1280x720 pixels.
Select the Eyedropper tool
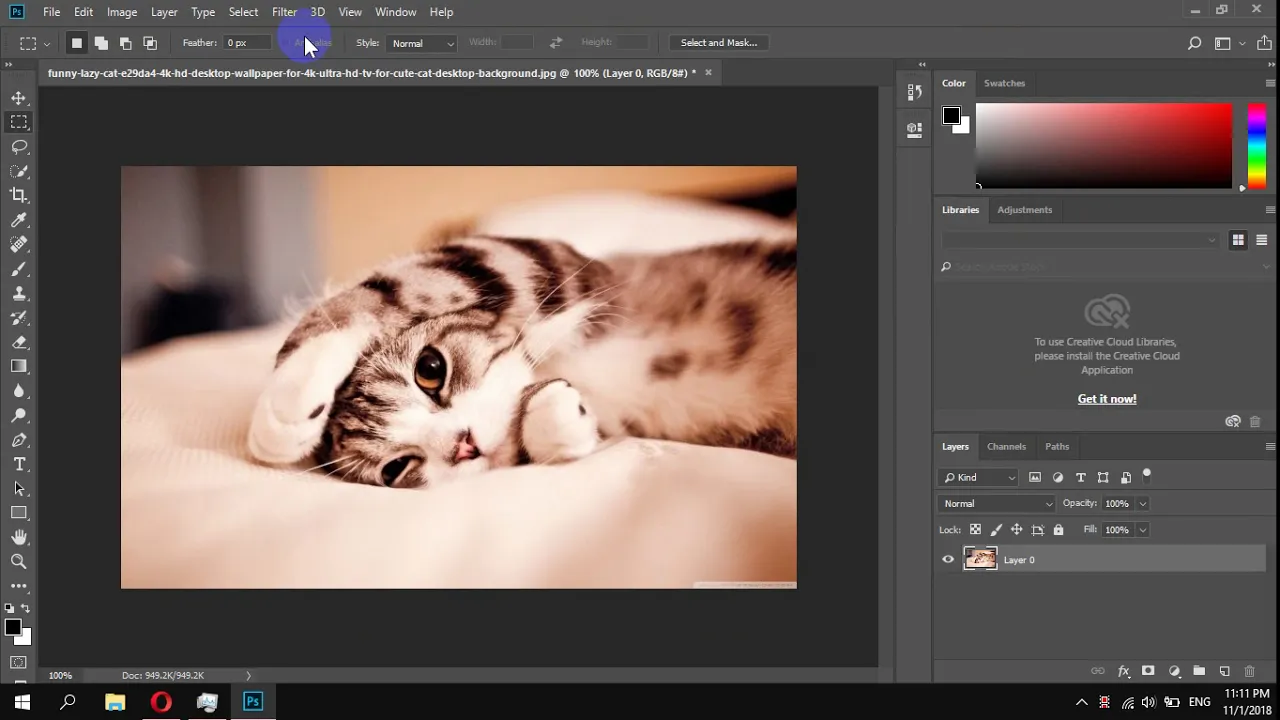(x=19, y=220)
